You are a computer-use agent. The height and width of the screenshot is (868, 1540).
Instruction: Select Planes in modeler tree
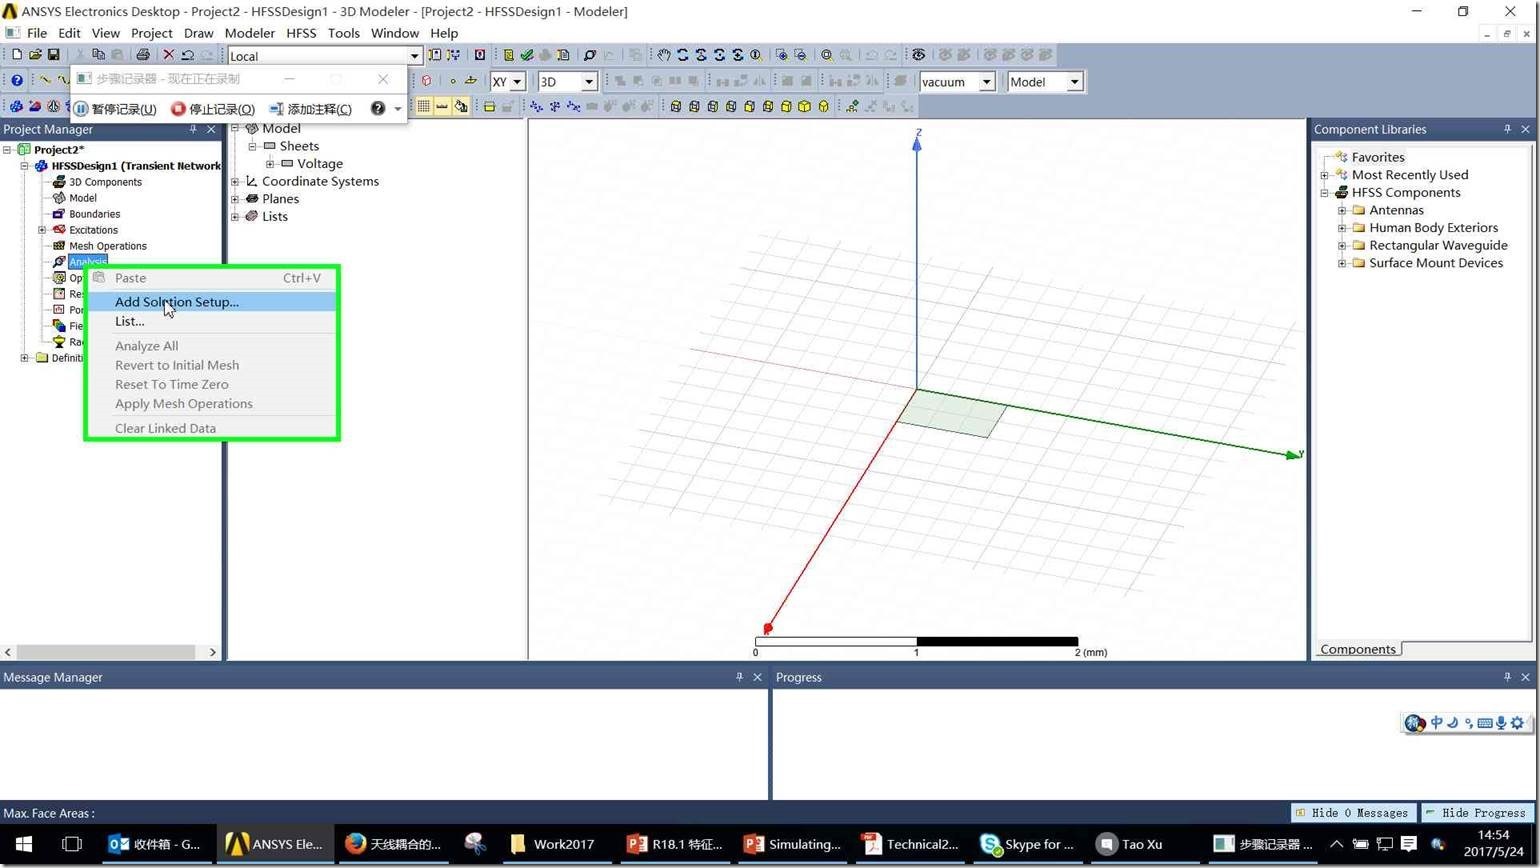(280, 199)
